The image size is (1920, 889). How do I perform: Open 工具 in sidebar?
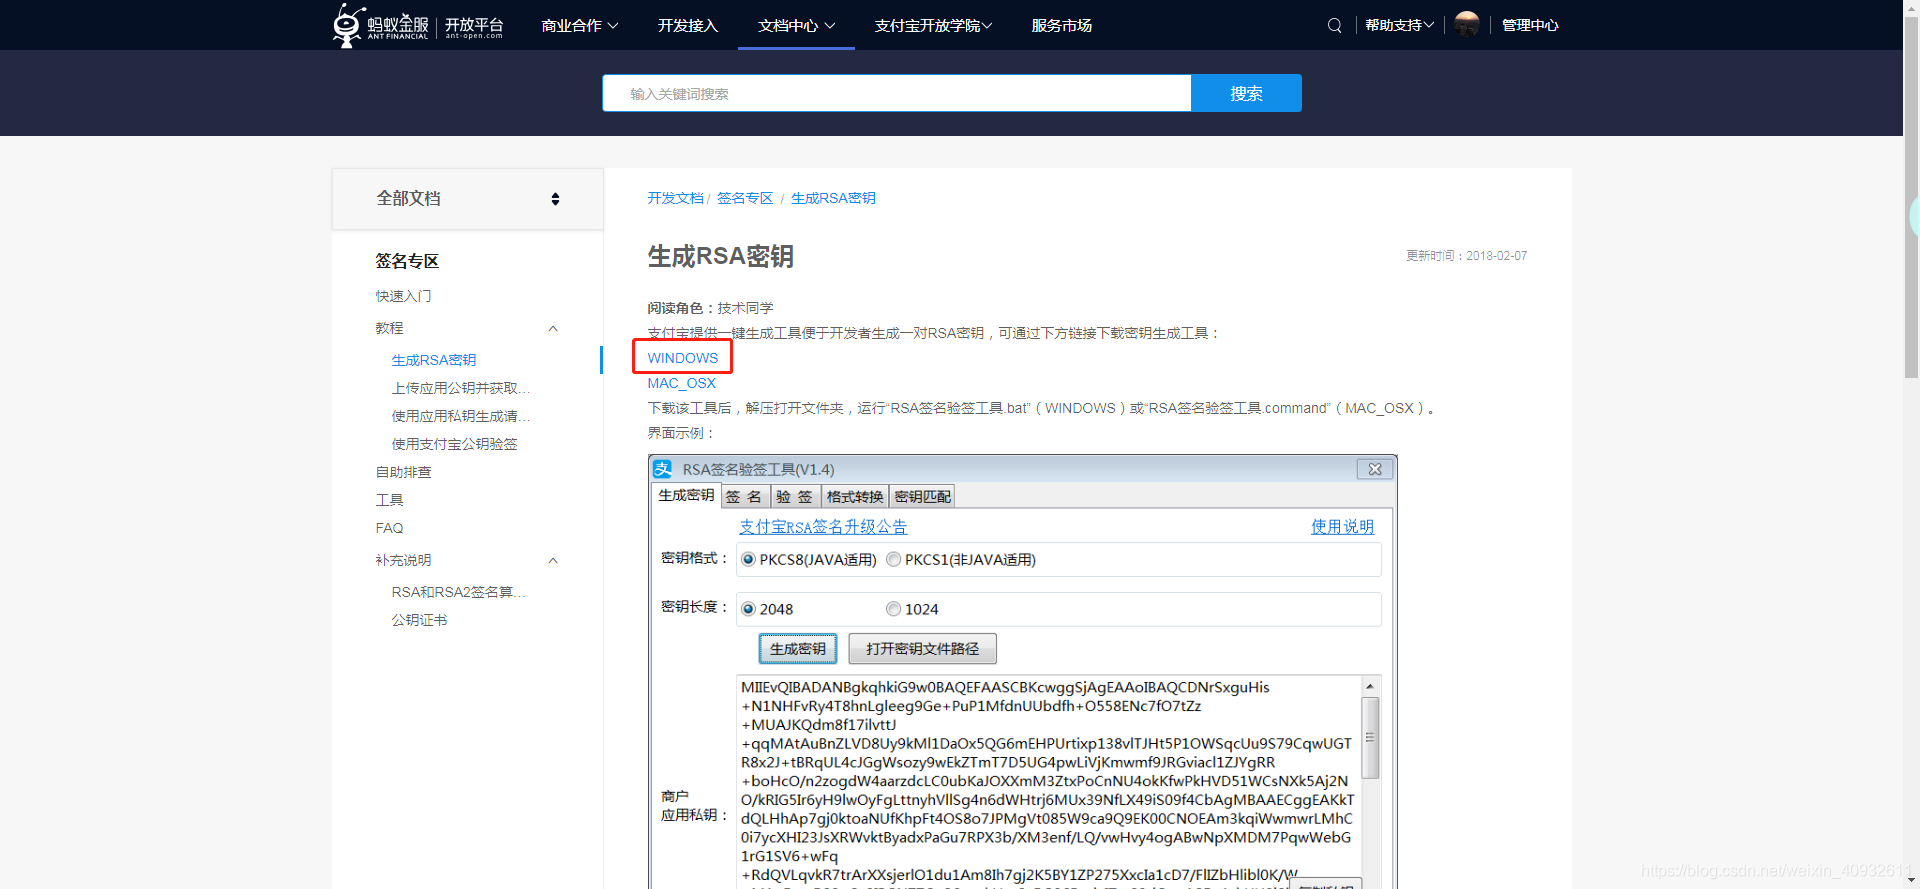point(389,500)
